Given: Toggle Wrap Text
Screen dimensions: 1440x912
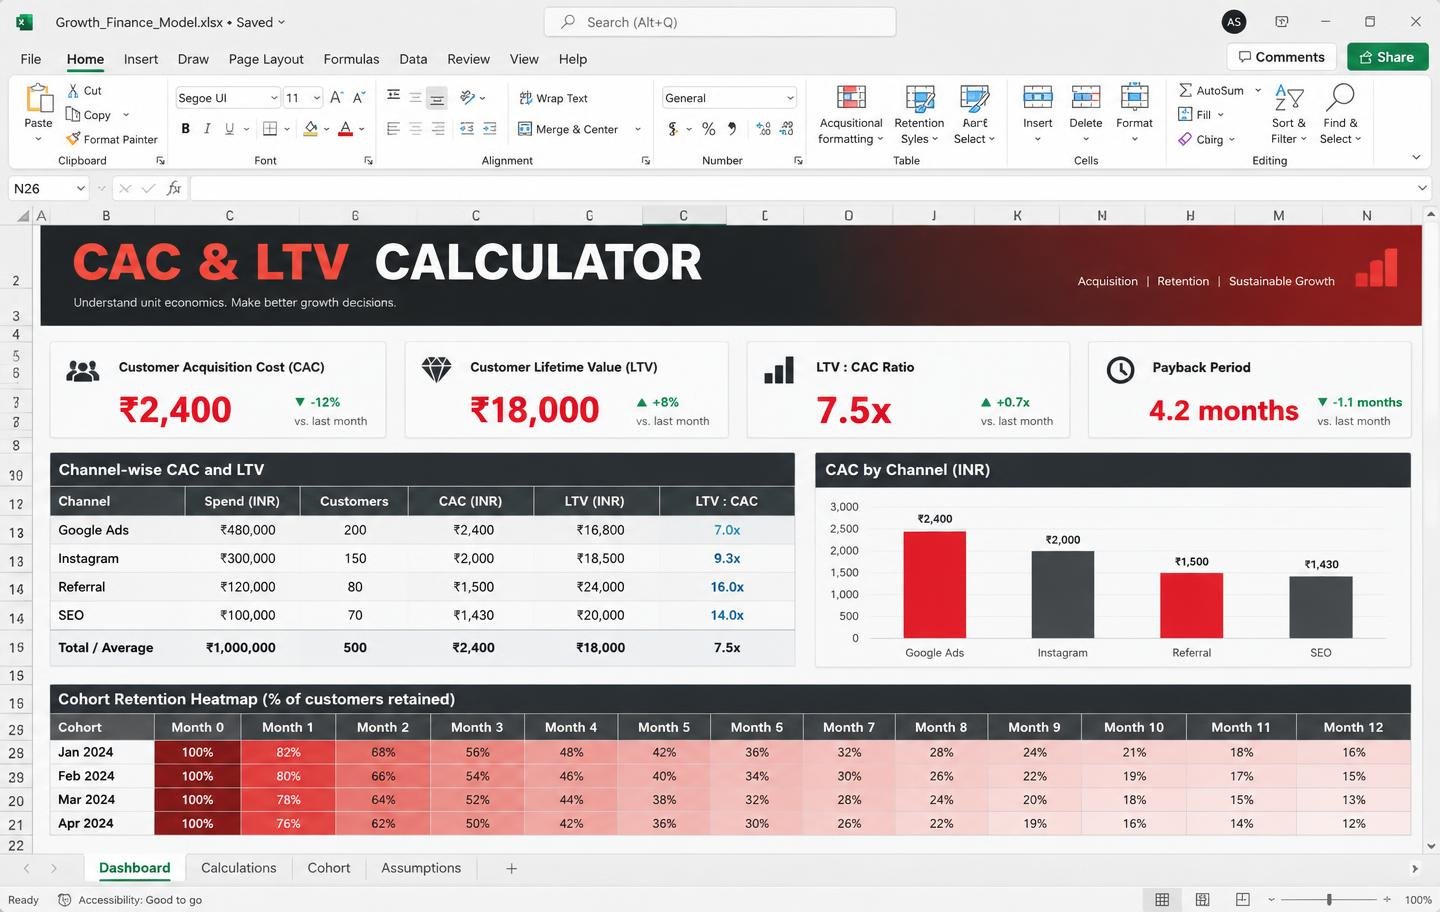Looking at the screenshot, I should coord(553,98).
